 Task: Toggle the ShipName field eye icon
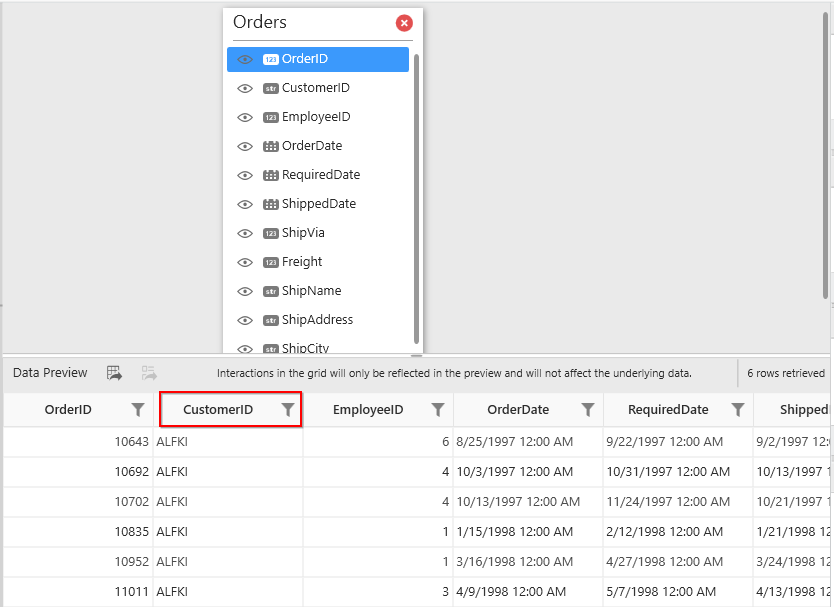point(245,291)
